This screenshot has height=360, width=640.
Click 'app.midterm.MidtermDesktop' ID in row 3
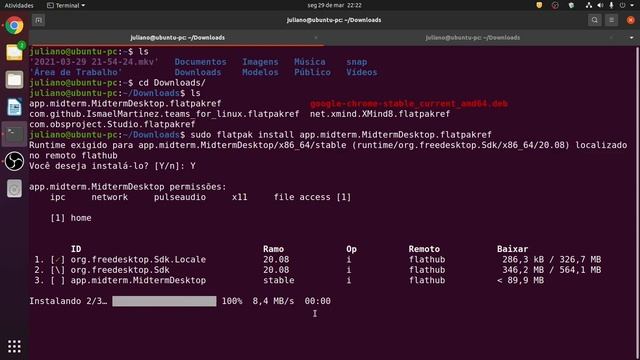point(138,280)
